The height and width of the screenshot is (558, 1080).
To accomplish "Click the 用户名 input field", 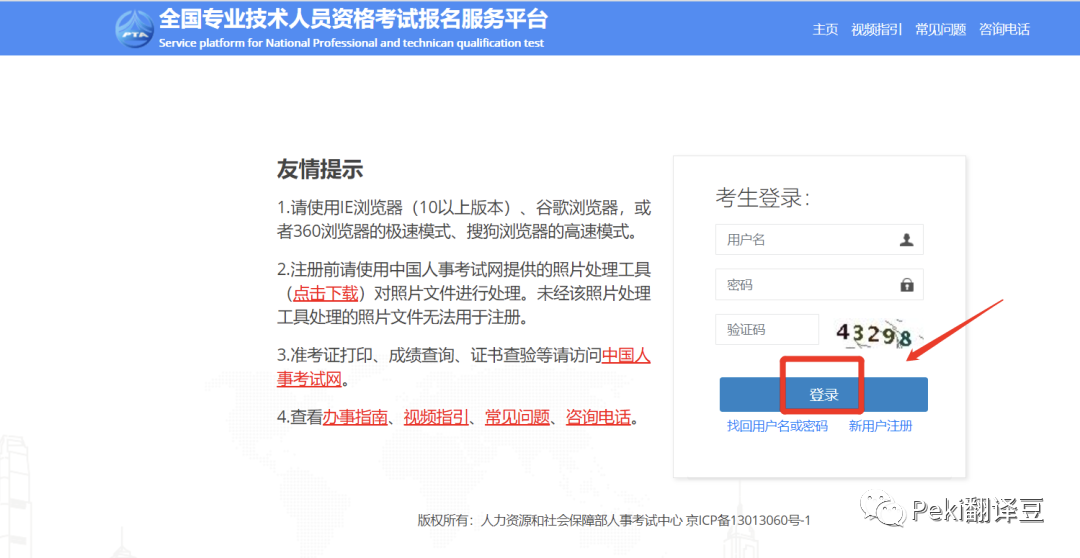I will [819, 240].
